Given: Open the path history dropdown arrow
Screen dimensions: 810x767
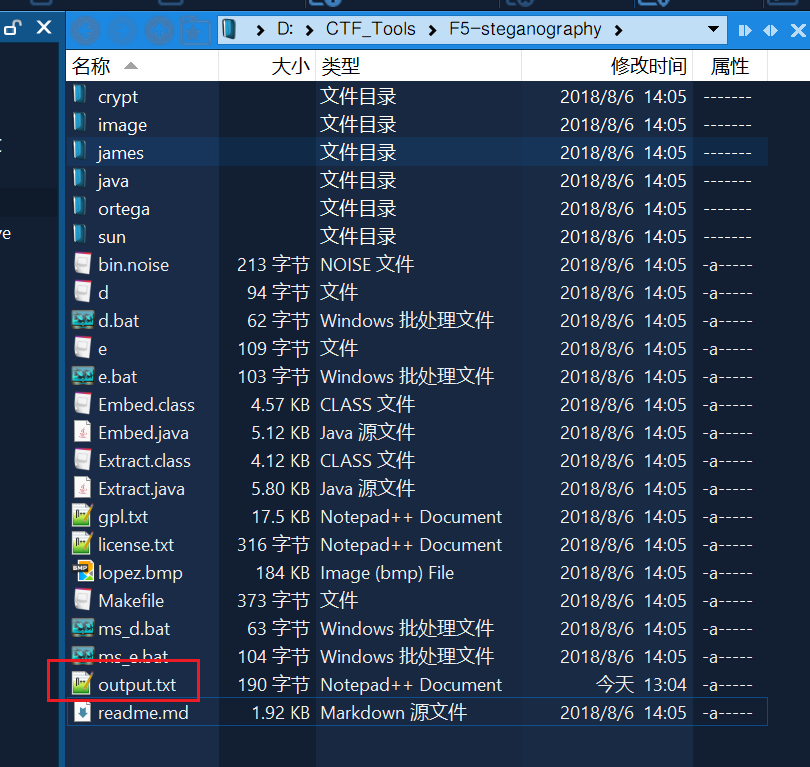Looking at the screenshot, I should 713,29.
